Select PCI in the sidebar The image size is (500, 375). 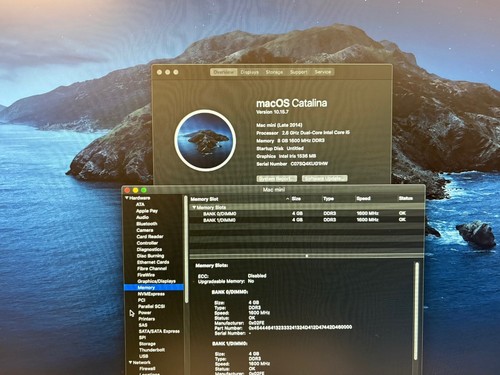[141, 300]
